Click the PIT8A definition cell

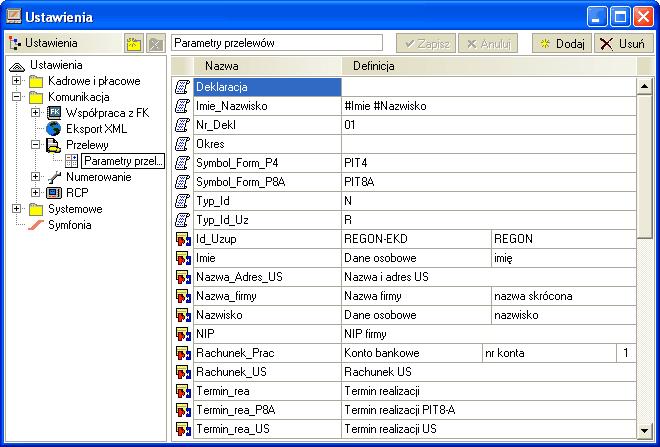[489, 182]
